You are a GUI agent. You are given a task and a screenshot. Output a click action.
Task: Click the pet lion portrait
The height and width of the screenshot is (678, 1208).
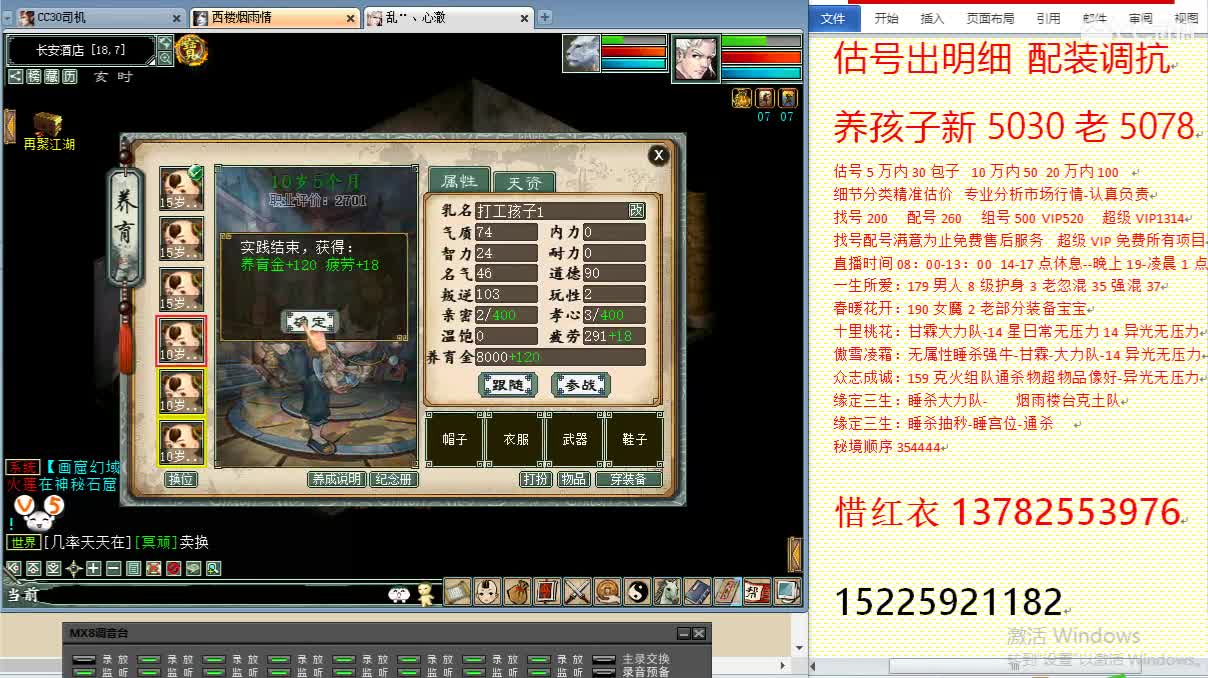tap(581, 53)
